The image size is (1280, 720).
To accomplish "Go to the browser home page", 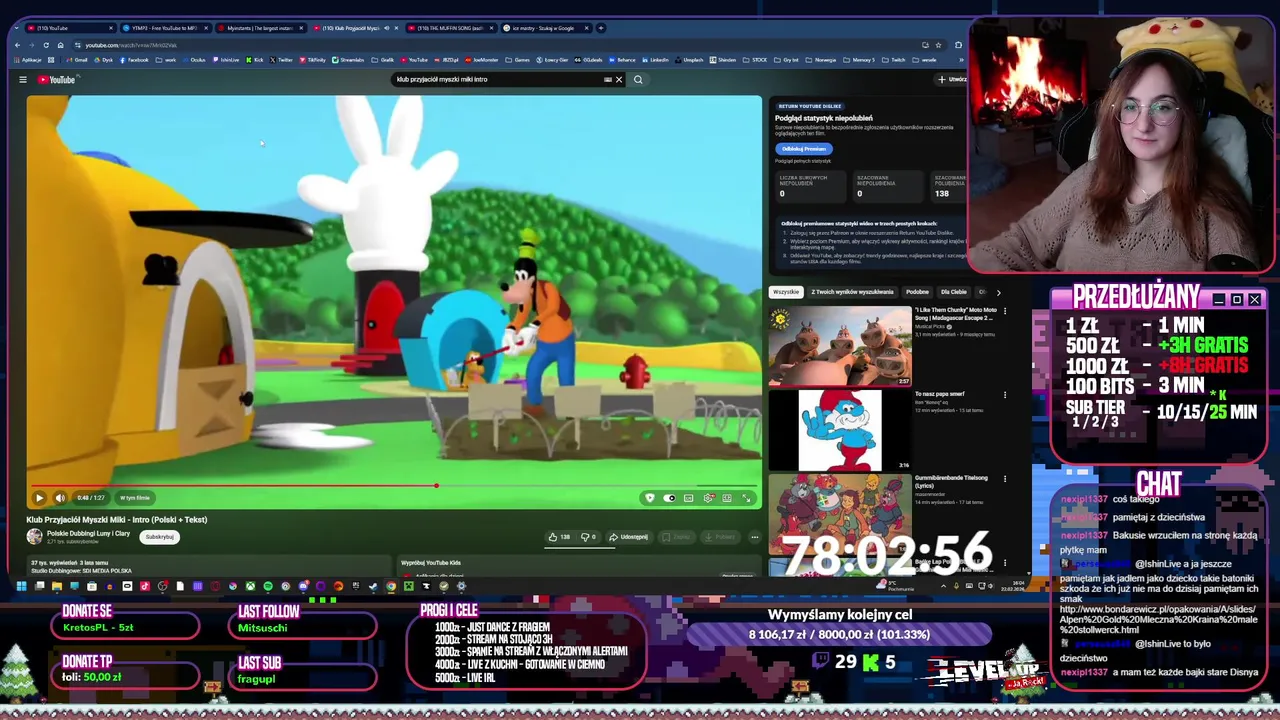I will coord(60,45).
